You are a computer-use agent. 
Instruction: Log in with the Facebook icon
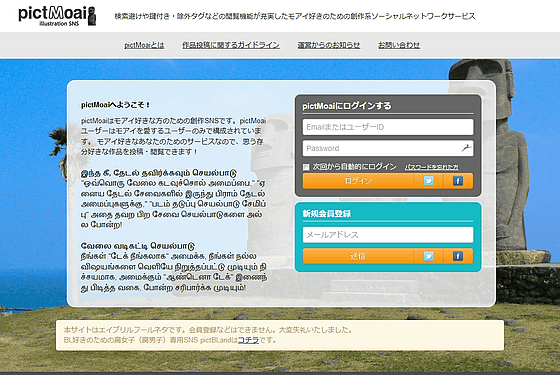458,181
